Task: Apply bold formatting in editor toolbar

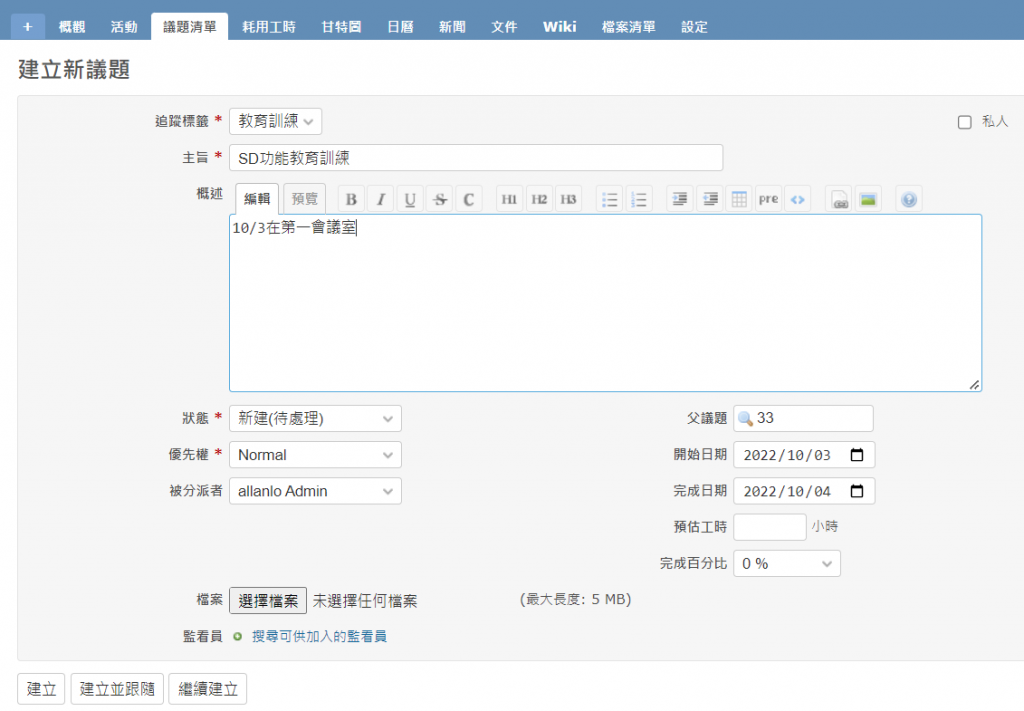Action: 351,199
